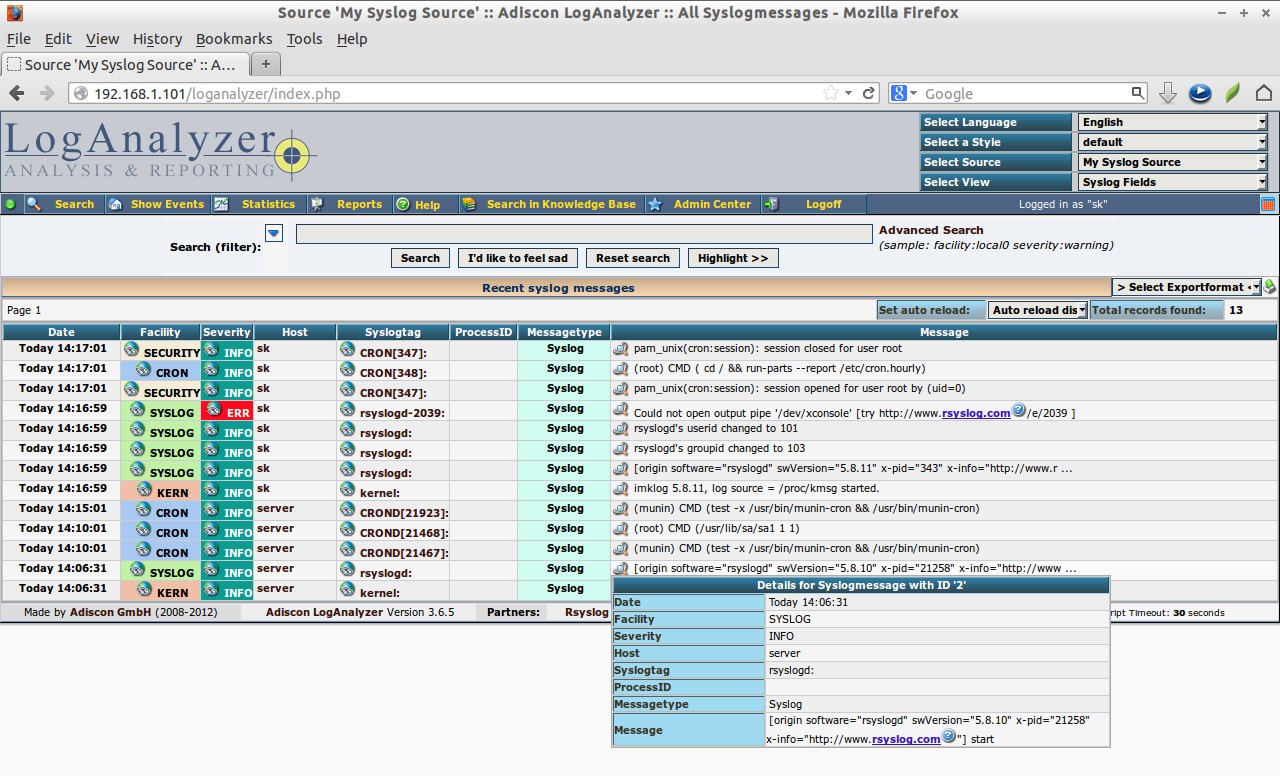1280x776 pixels.
Task: Click the Firefox Downloads arrow icon
Action: [1168, 93]
